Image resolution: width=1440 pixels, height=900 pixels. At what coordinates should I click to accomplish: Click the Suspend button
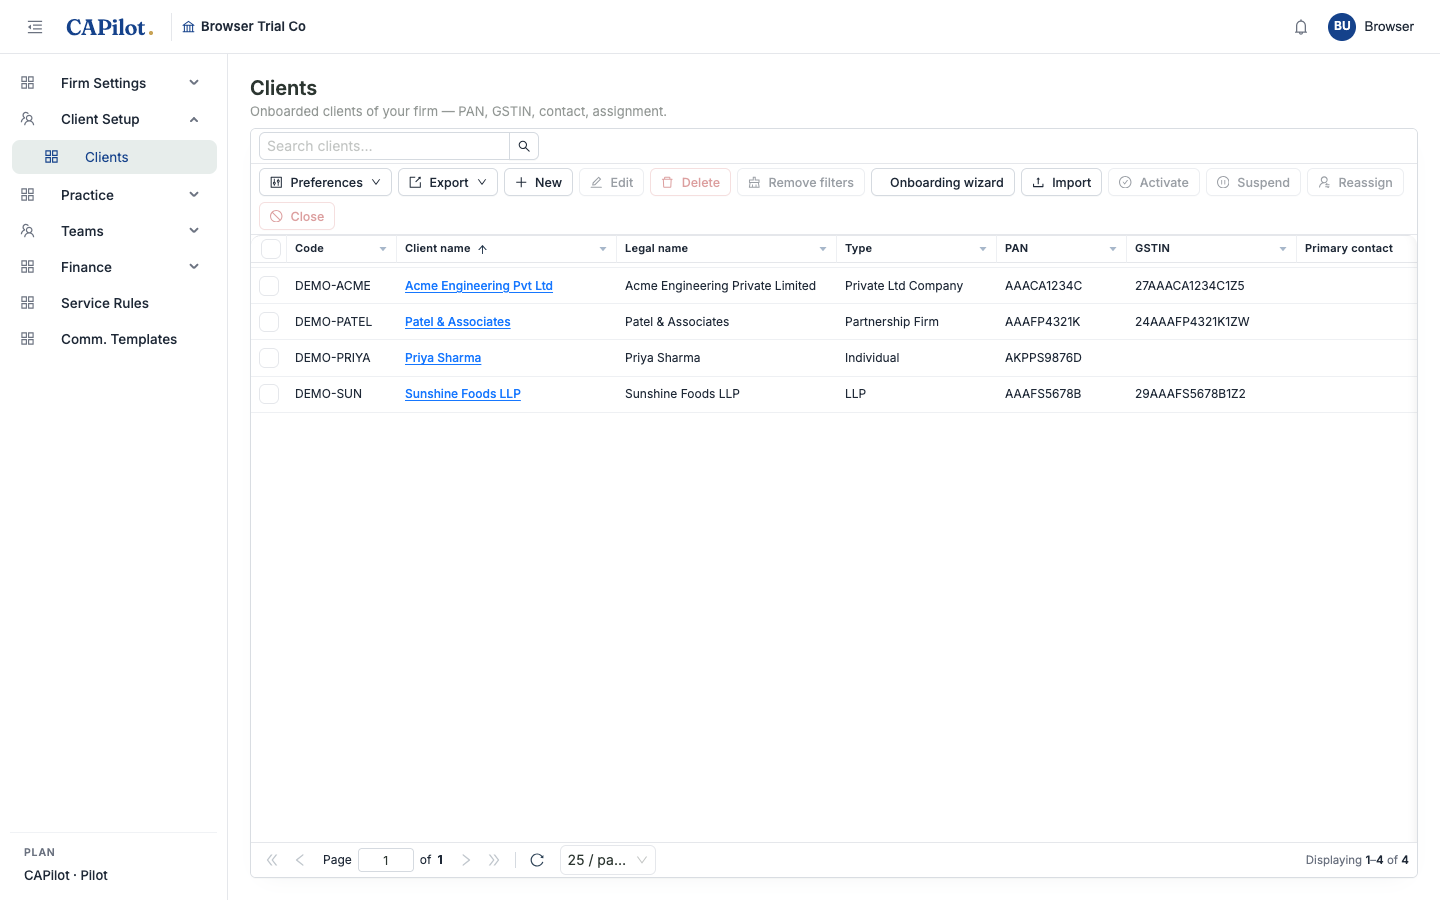click(x=1253, y=182)
